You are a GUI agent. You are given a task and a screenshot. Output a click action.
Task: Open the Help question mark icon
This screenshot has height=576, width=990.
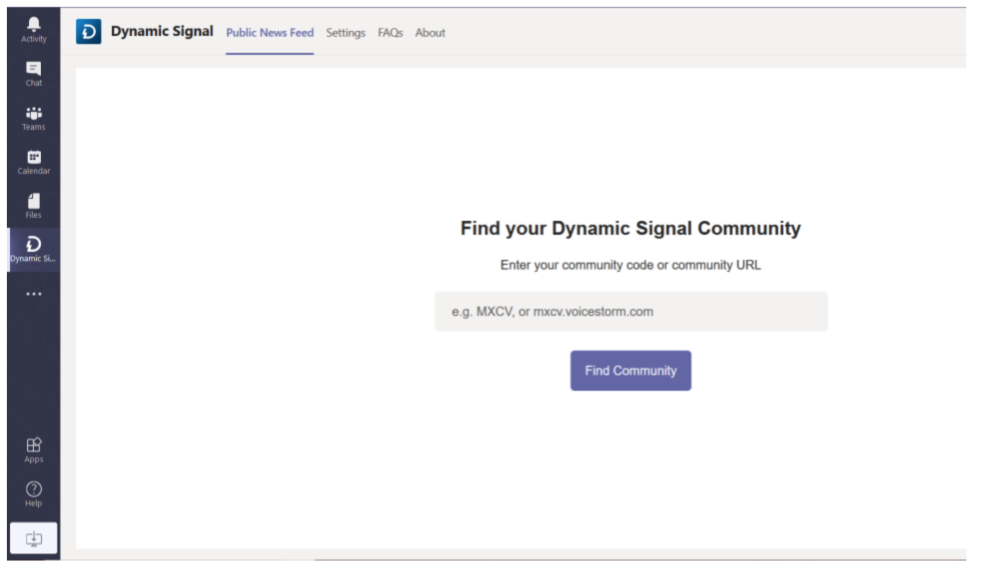(33, 489)
